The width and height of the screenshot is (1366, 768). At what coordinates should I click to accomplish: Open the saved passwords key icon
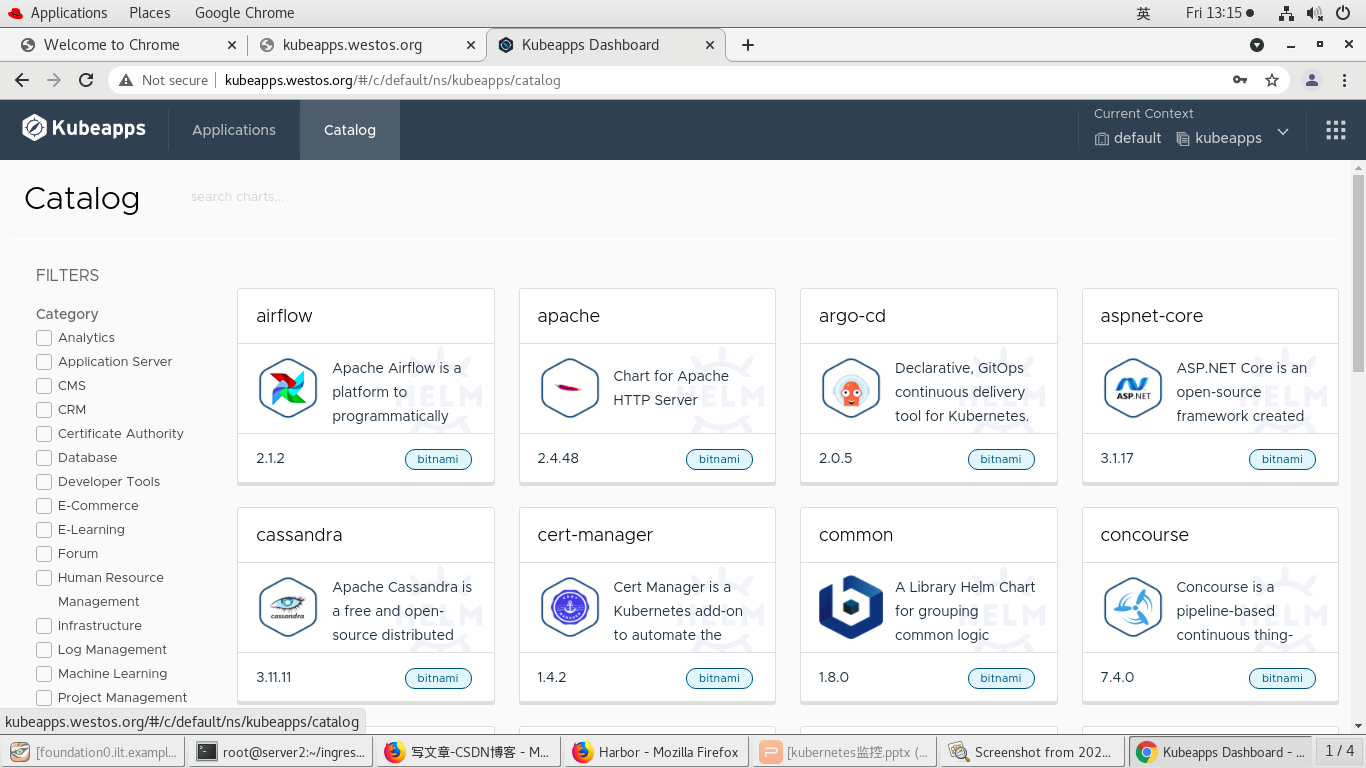coord(1240,80)
